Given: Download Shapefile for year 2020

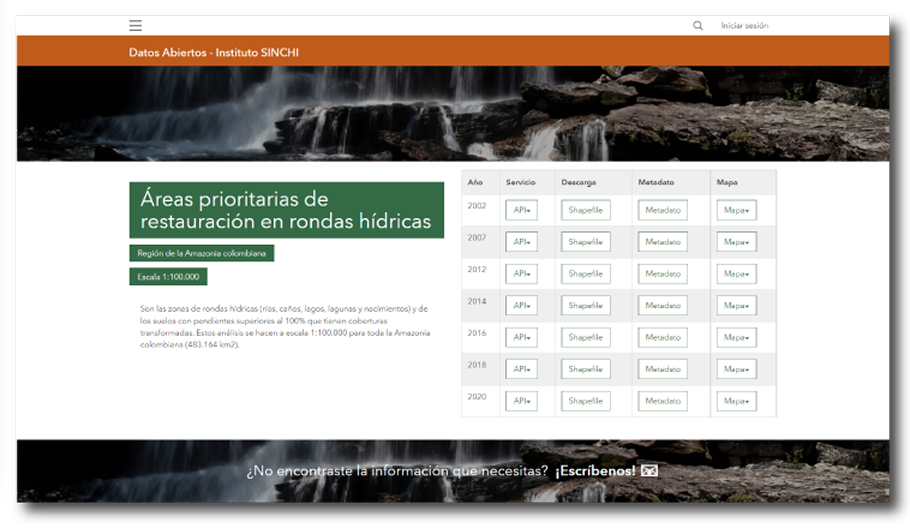Looking at the screenshot, I should tap(585, 401).
